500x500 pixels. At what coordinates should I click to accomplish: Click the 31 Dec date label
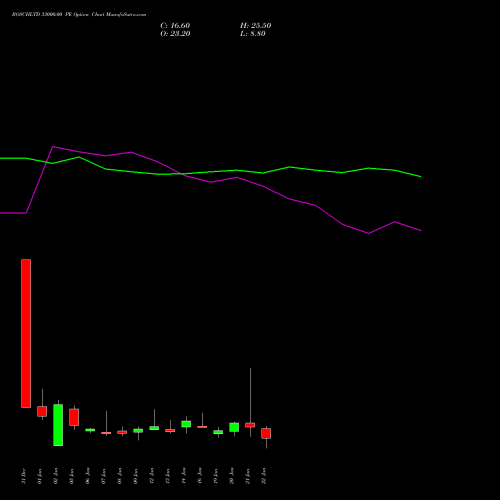click(x=24, y=476)
